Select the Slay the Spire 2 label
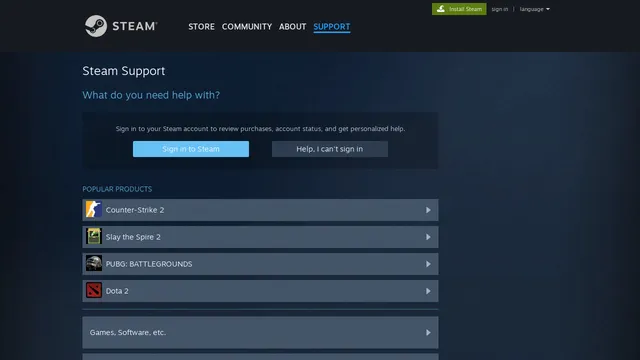Viewport: 640px width, 360px height. click(133, 237)
